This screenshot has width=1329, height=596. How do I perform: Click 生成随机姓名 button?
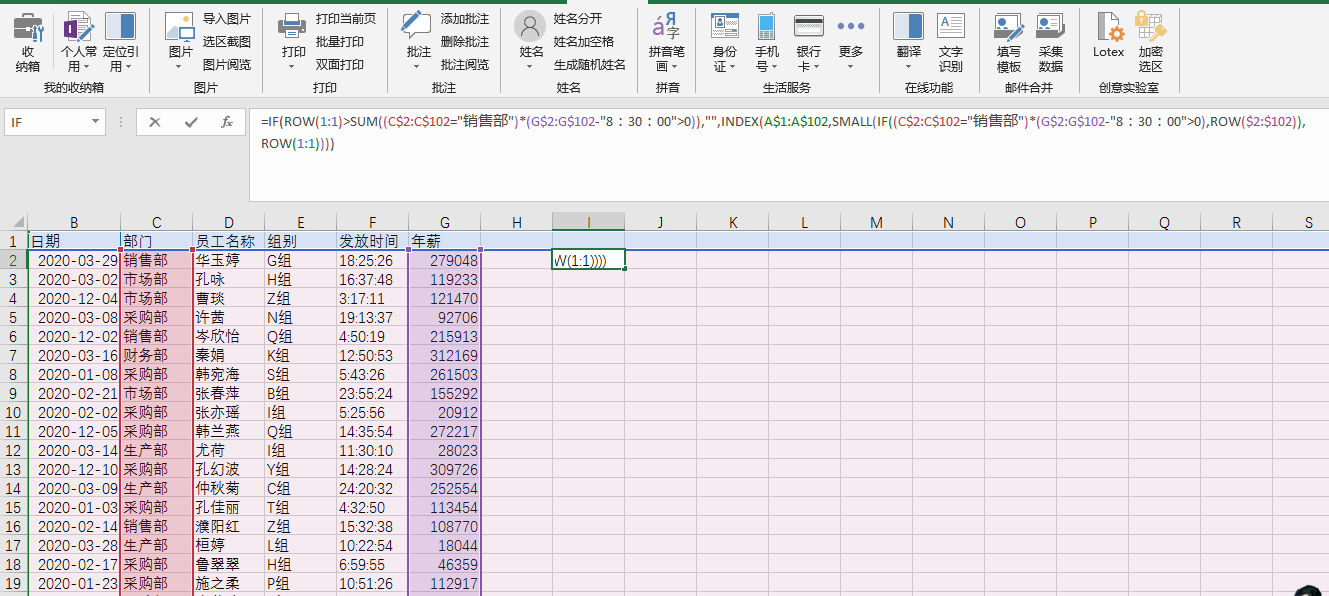[x=590, y=65]
